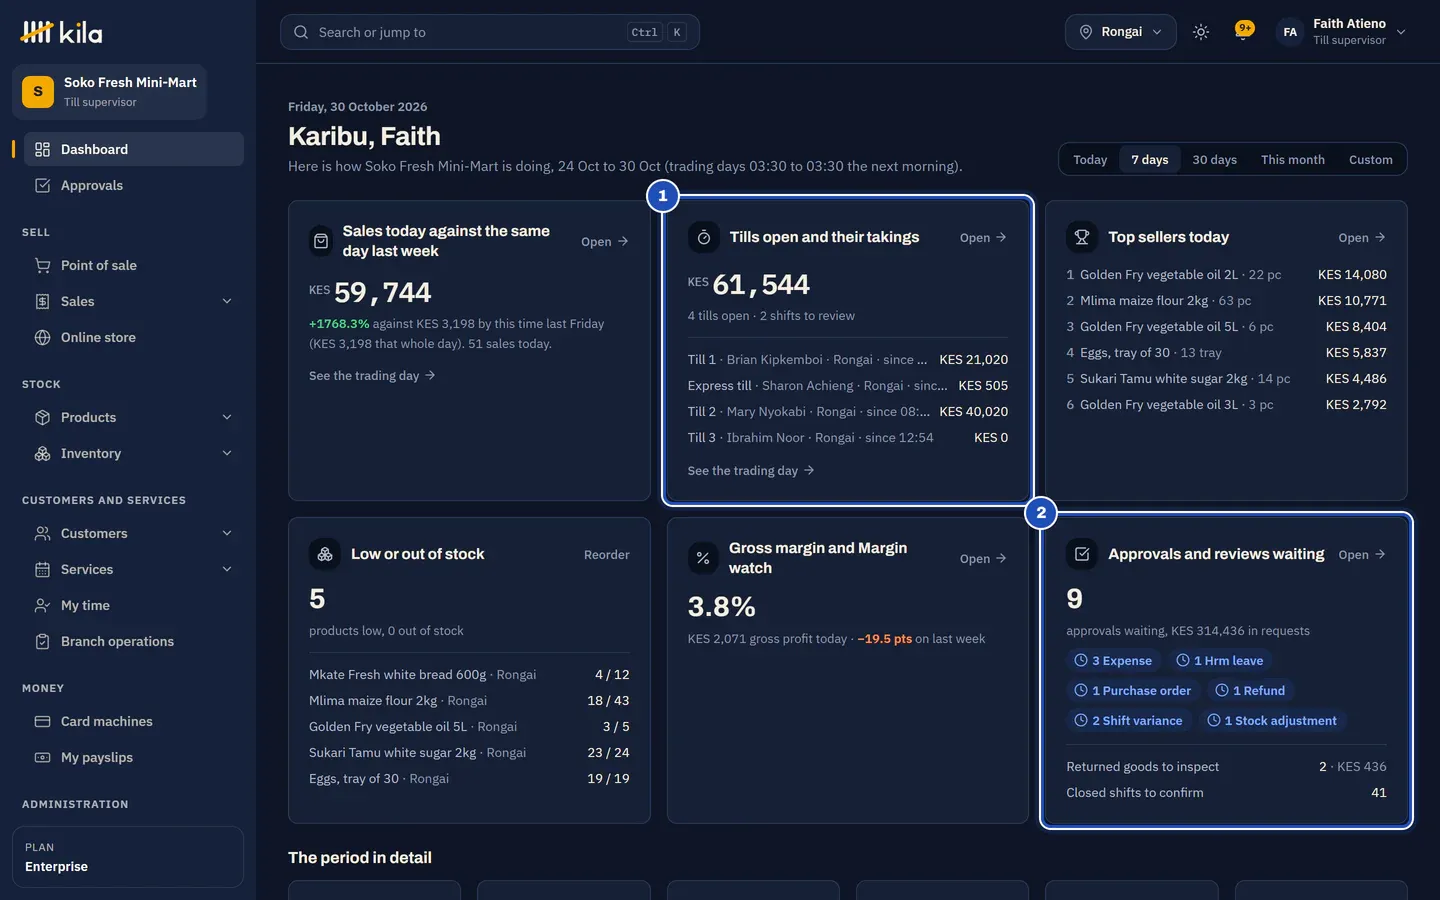Click See the trading day under tills
Screen dimensions: 1440x900
point(751,470)
